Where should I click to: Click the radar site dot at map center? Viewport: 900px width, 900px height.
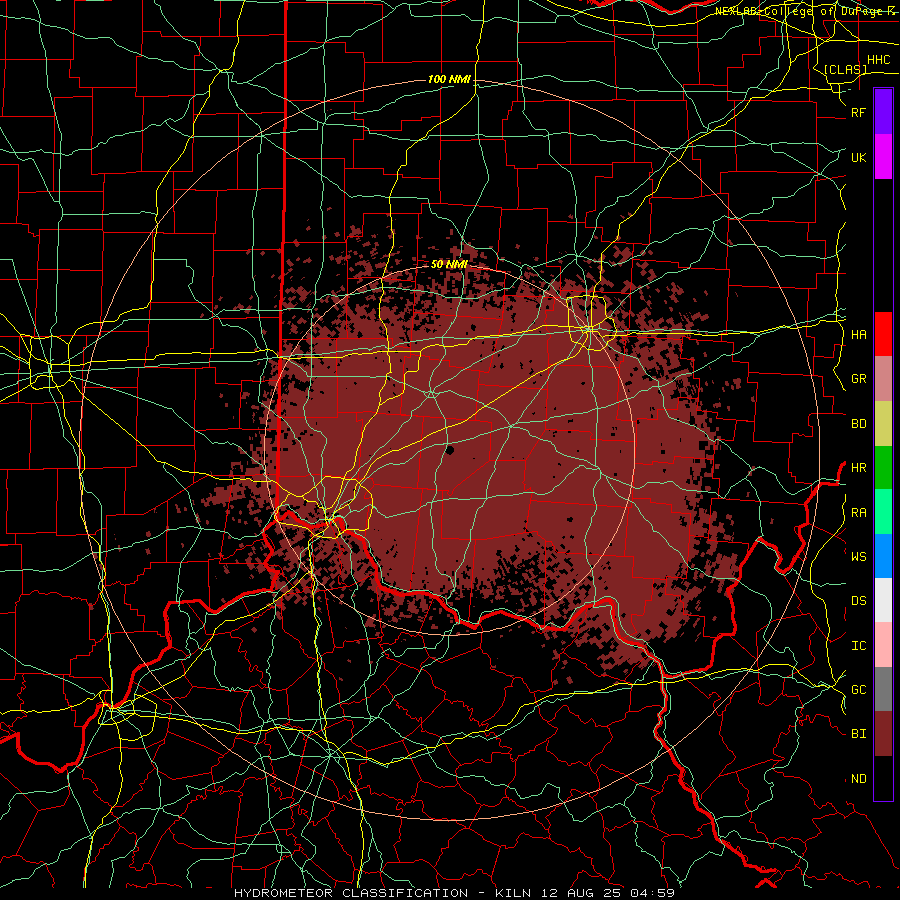click(450, 450)
